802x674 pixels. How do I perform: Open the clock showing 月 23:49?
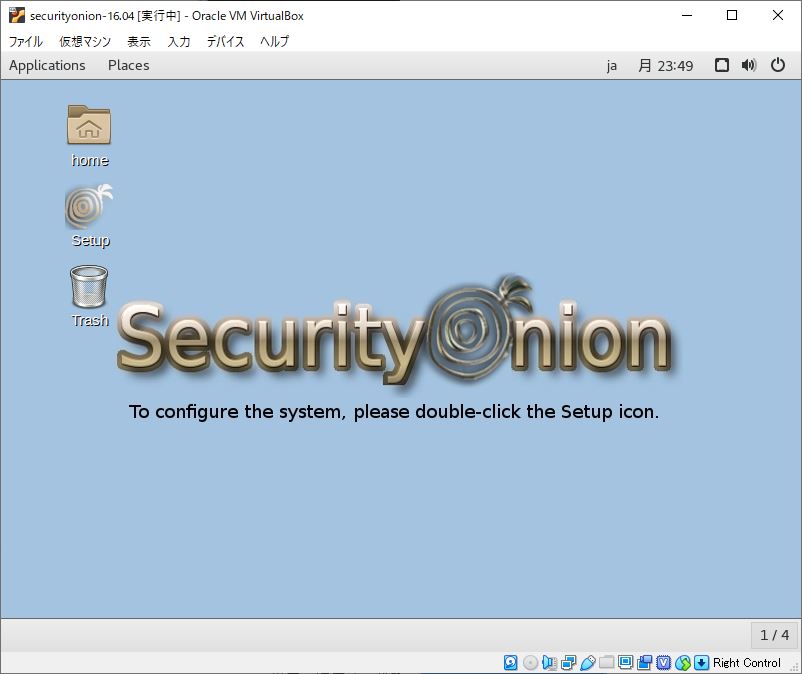click(665, 65)
